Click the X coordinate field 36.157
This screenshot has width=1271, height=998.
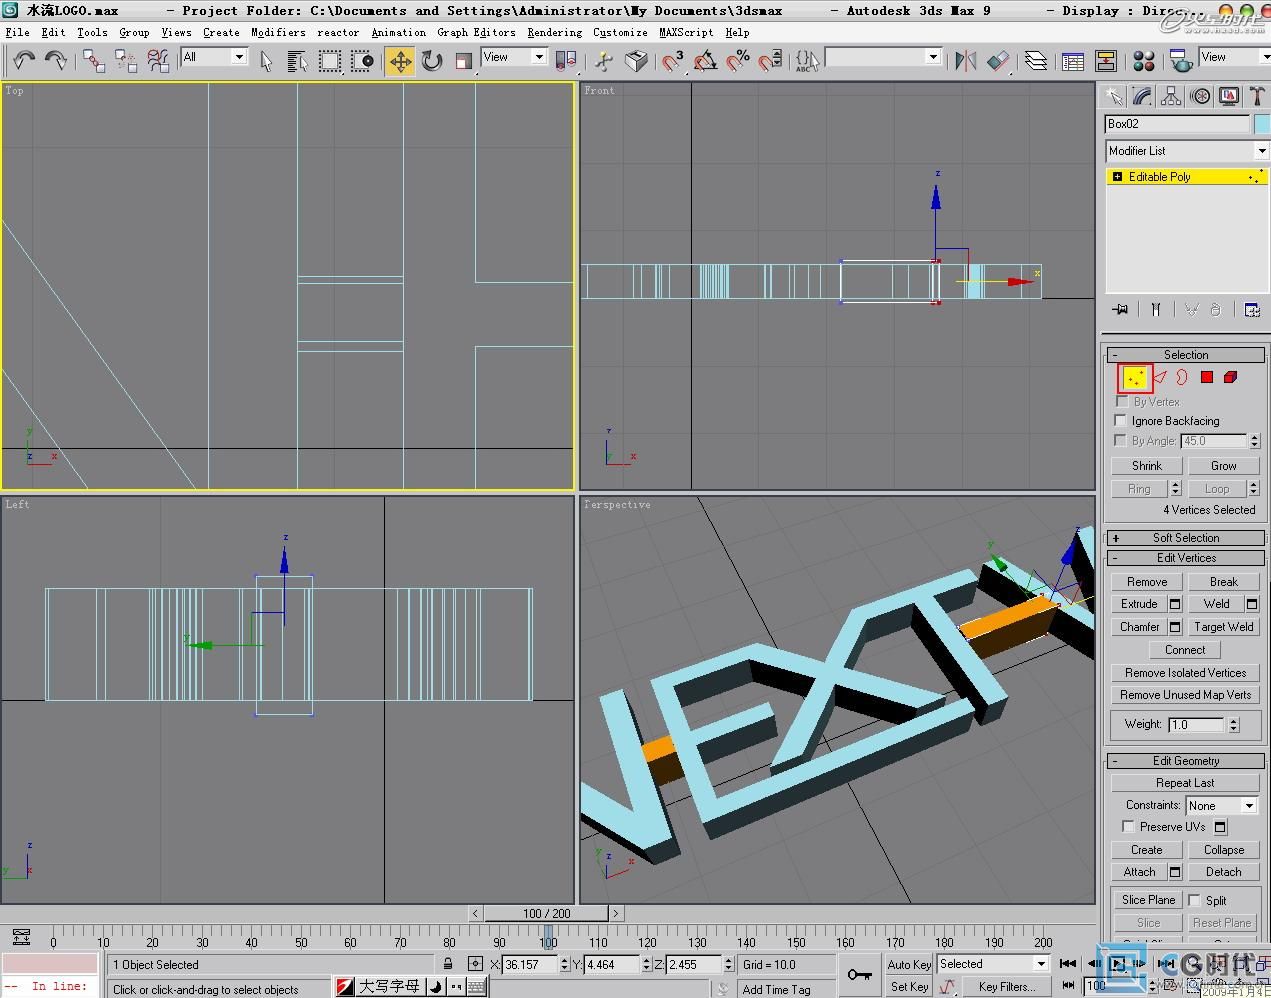click(x=530, y=964)
